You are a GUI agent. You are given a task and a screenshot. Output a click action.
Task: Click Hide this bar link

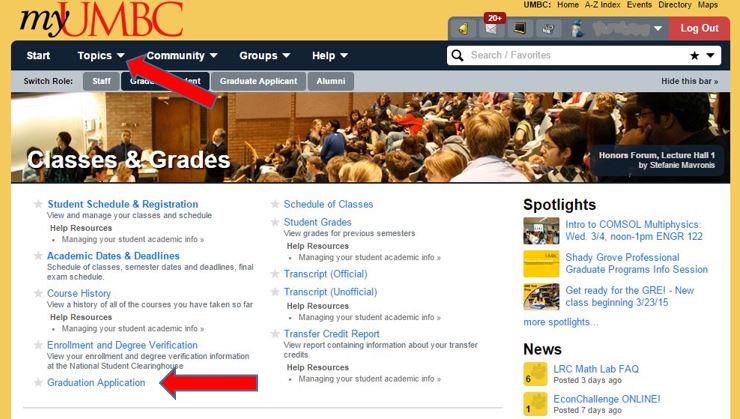pyautogui.click(x=690, y=81)
